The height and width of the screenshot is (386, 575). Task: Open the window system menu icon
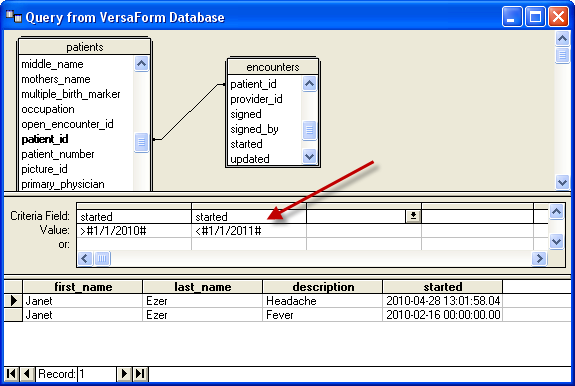[14, 16]
